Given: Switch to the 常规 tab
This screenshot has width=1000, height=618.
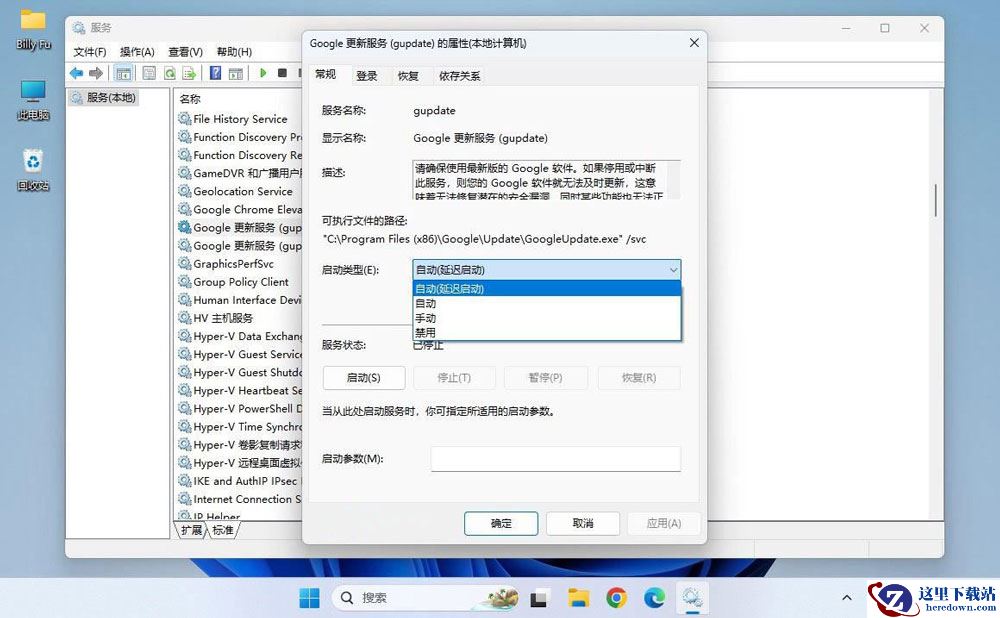Looking at the screenshot, I should pyautogui.click(x=326, y=75).
